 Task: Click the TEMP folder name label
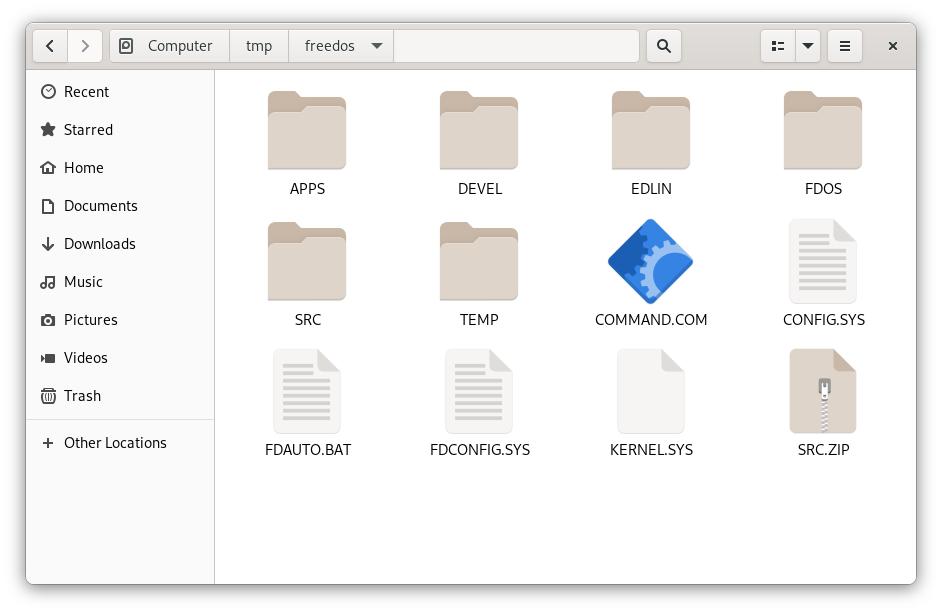[x=479, y=320]
